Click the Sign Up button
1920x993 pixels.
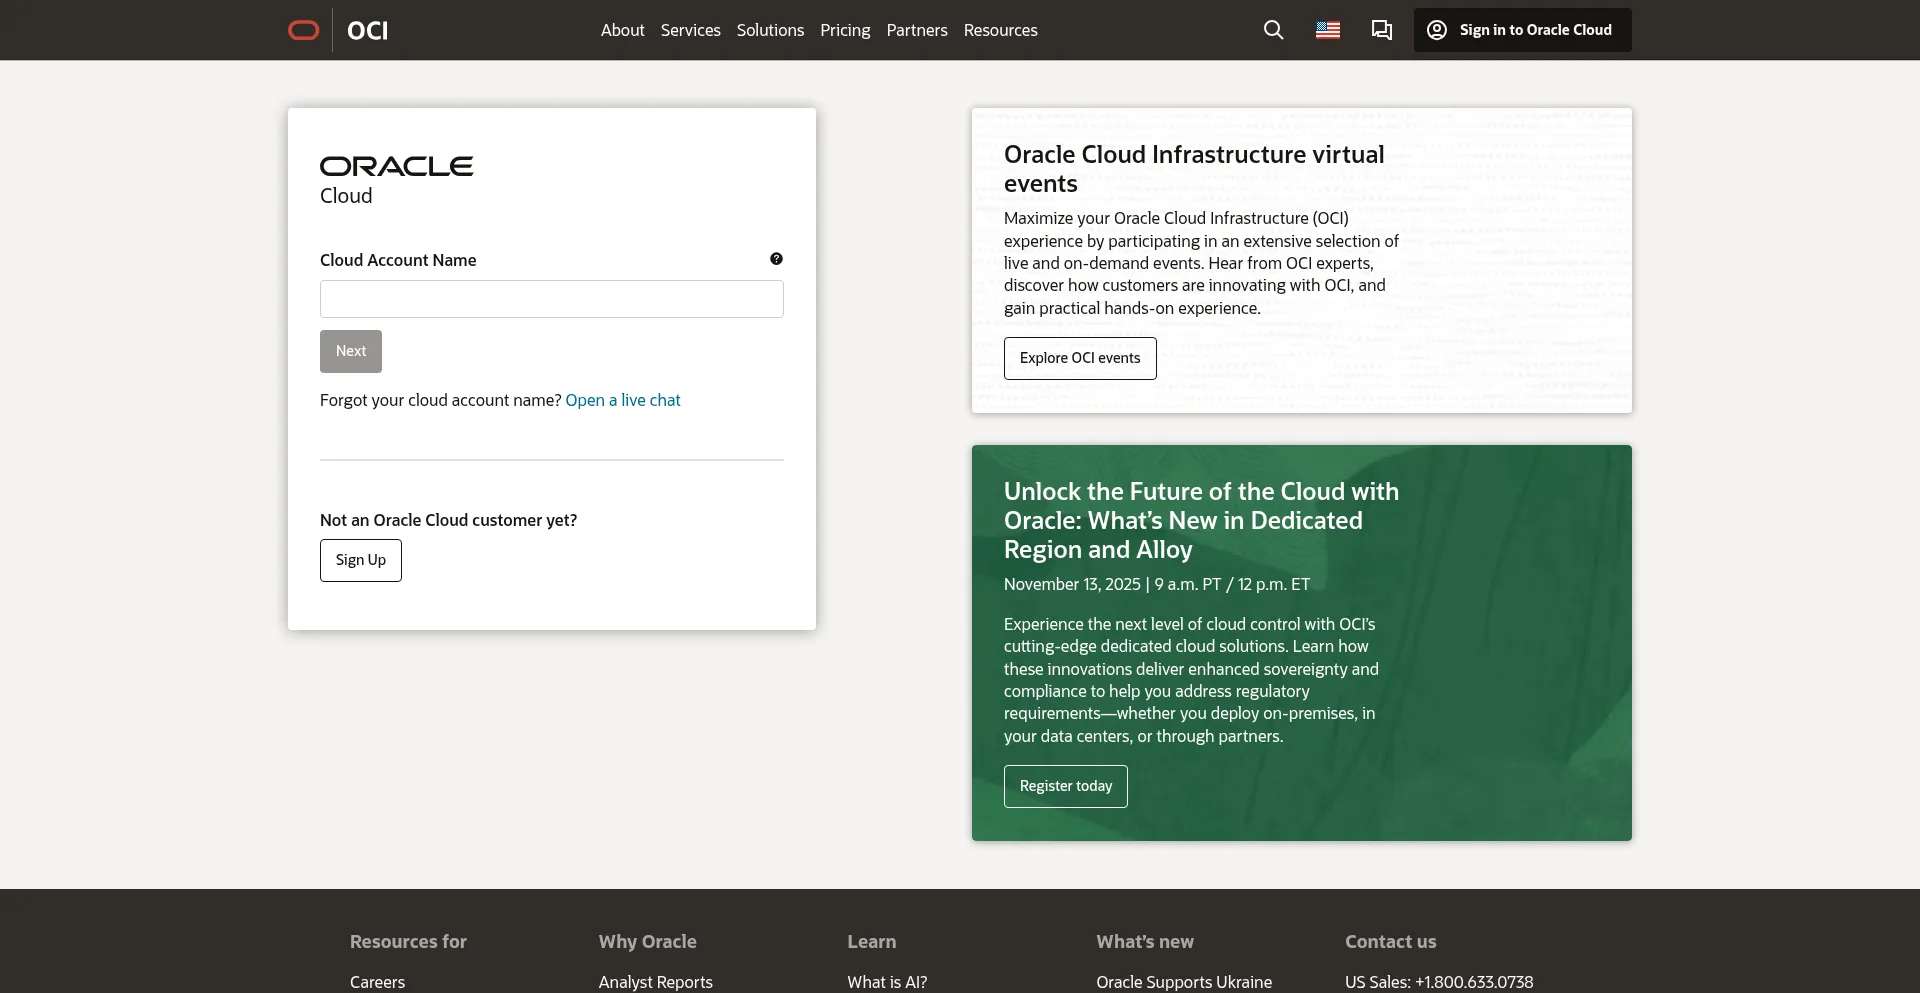click(x=360, y=560)
